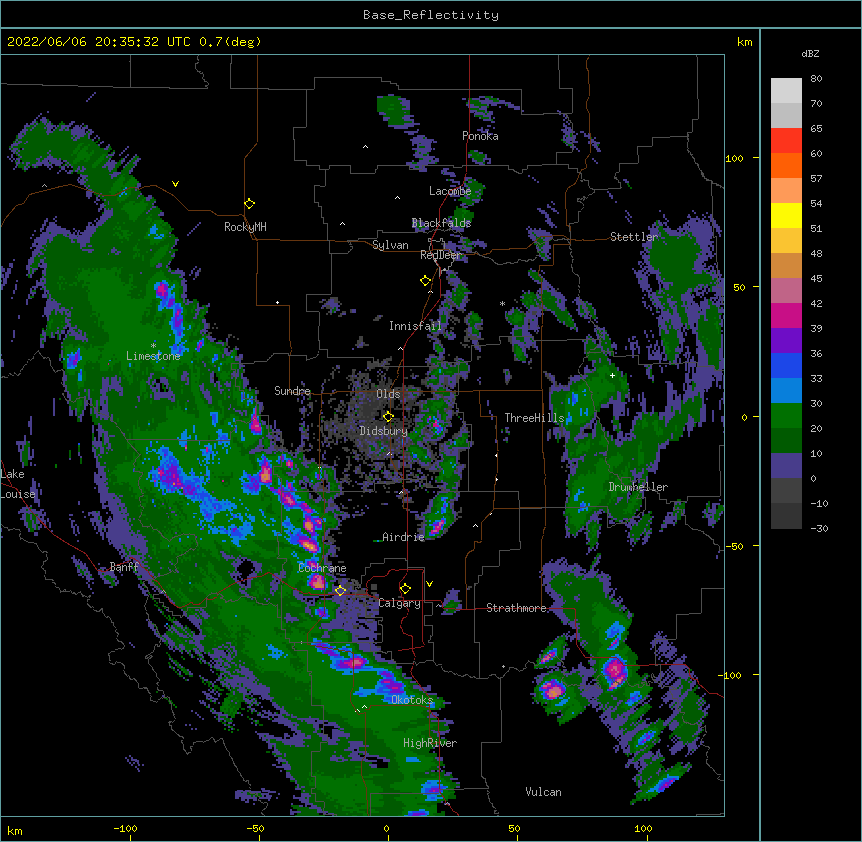Click the yellow marker above Calgary label
This screenshot has height=842, width=862.
[x=405, y=589]
